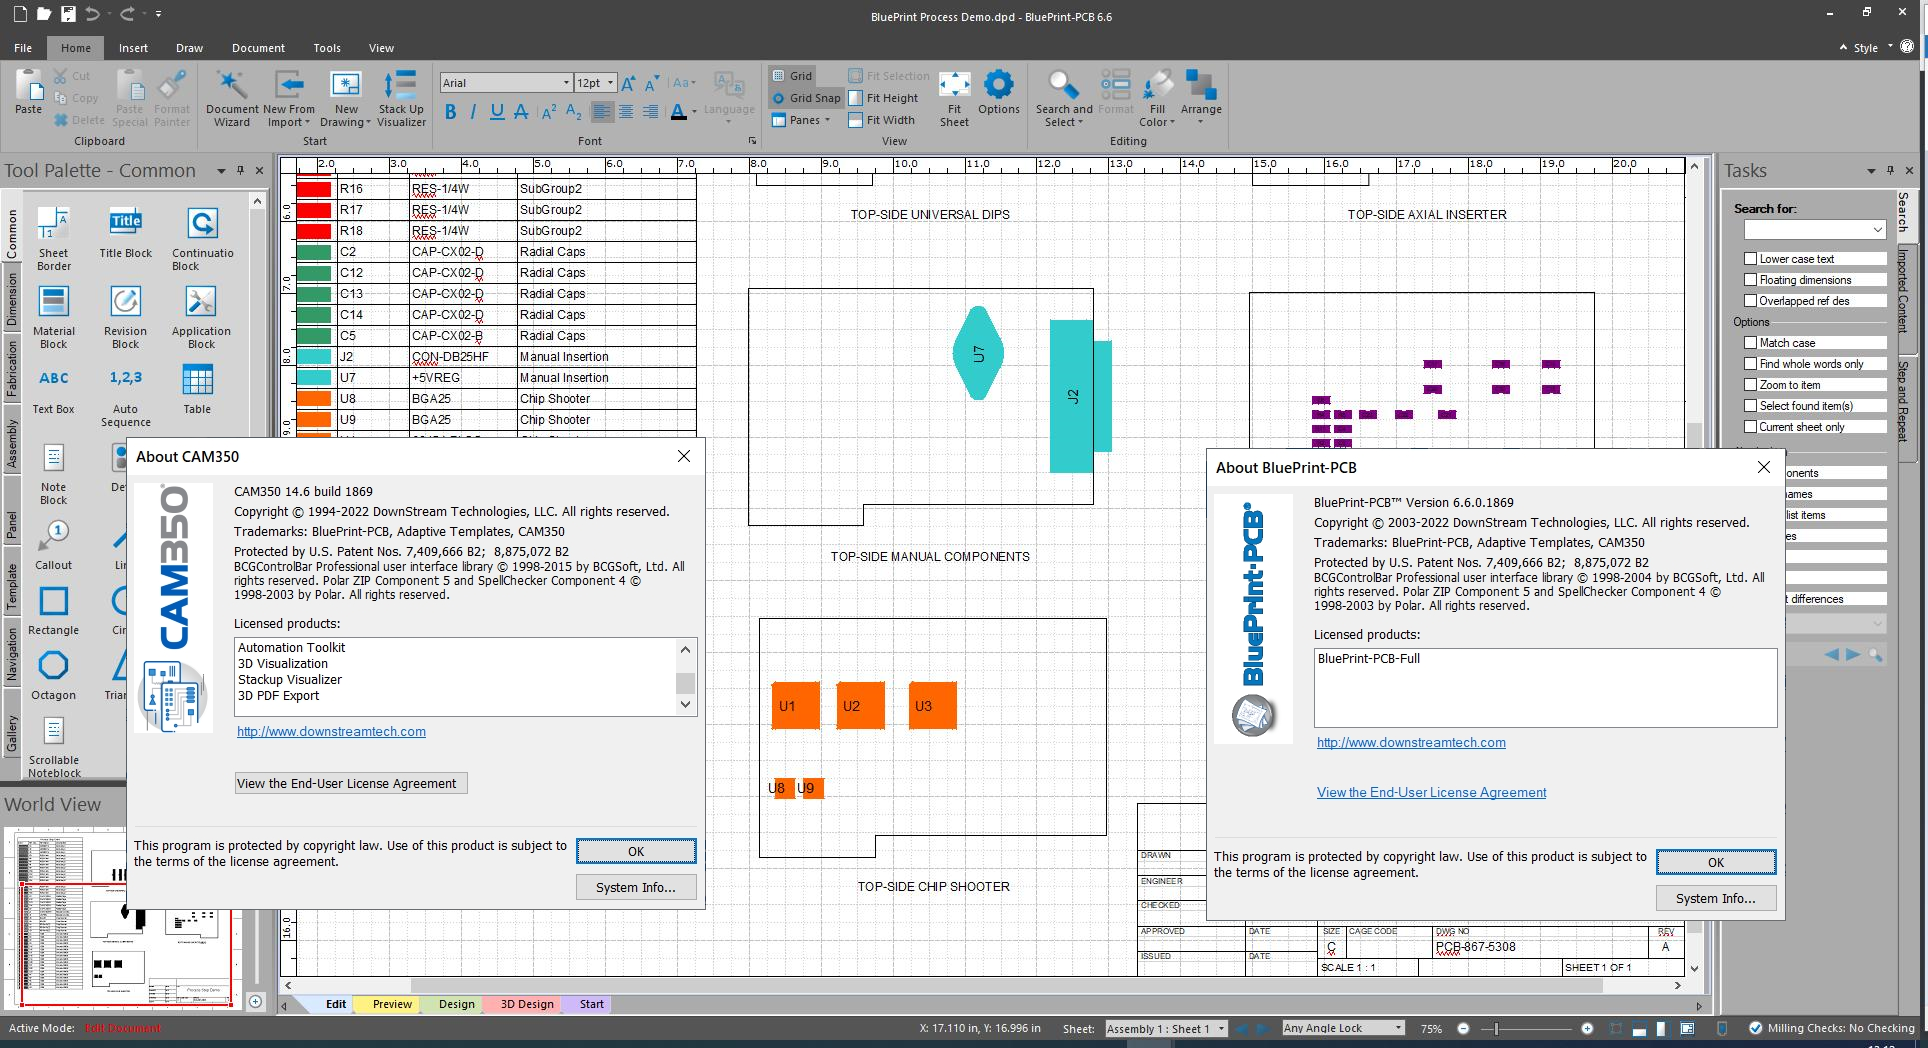Expand the Any Angle Lock dropdown
This screenshot has height=1048, width=1928.
point(1398,1028)
